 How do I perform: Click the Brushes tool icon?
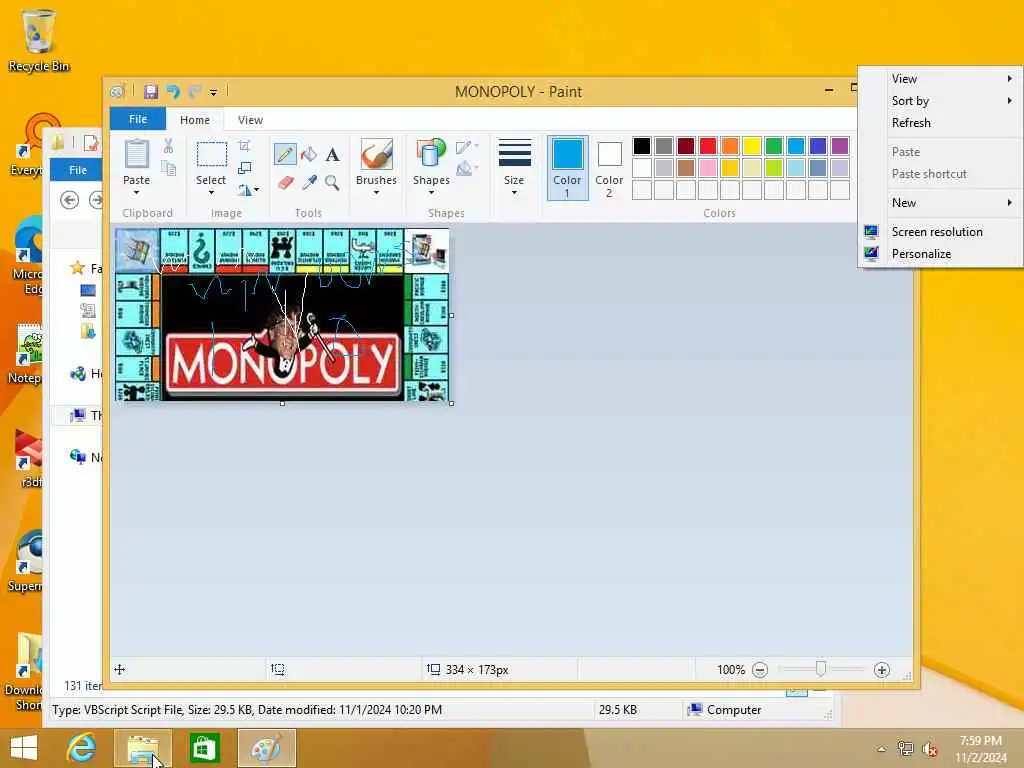point(376,155)
